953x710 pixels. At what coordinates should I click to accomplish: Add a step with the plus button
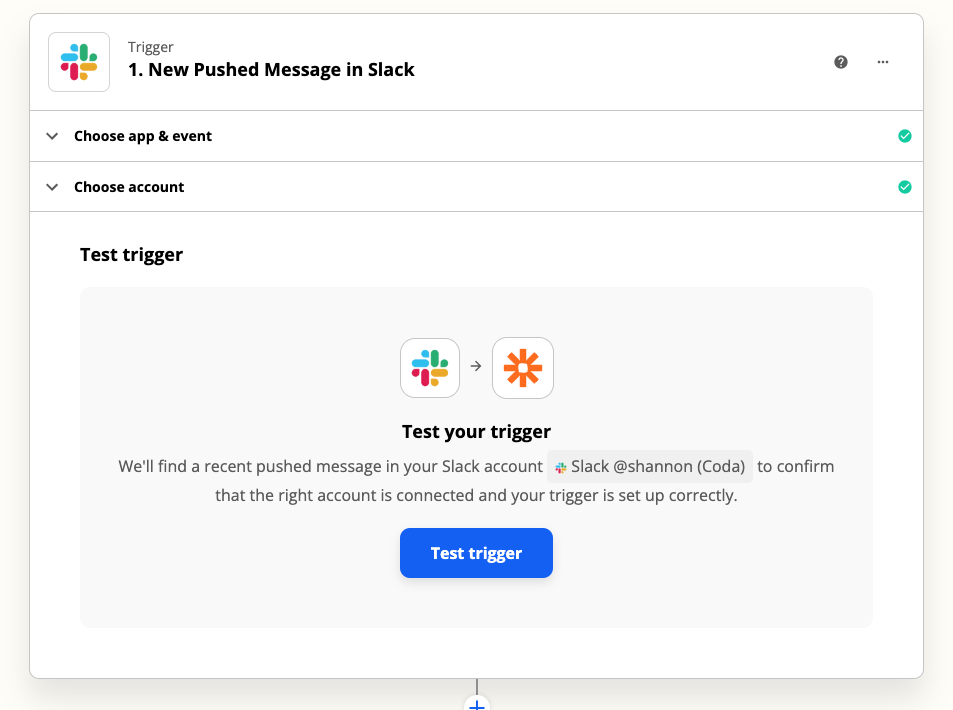click(x=477, y=704)
